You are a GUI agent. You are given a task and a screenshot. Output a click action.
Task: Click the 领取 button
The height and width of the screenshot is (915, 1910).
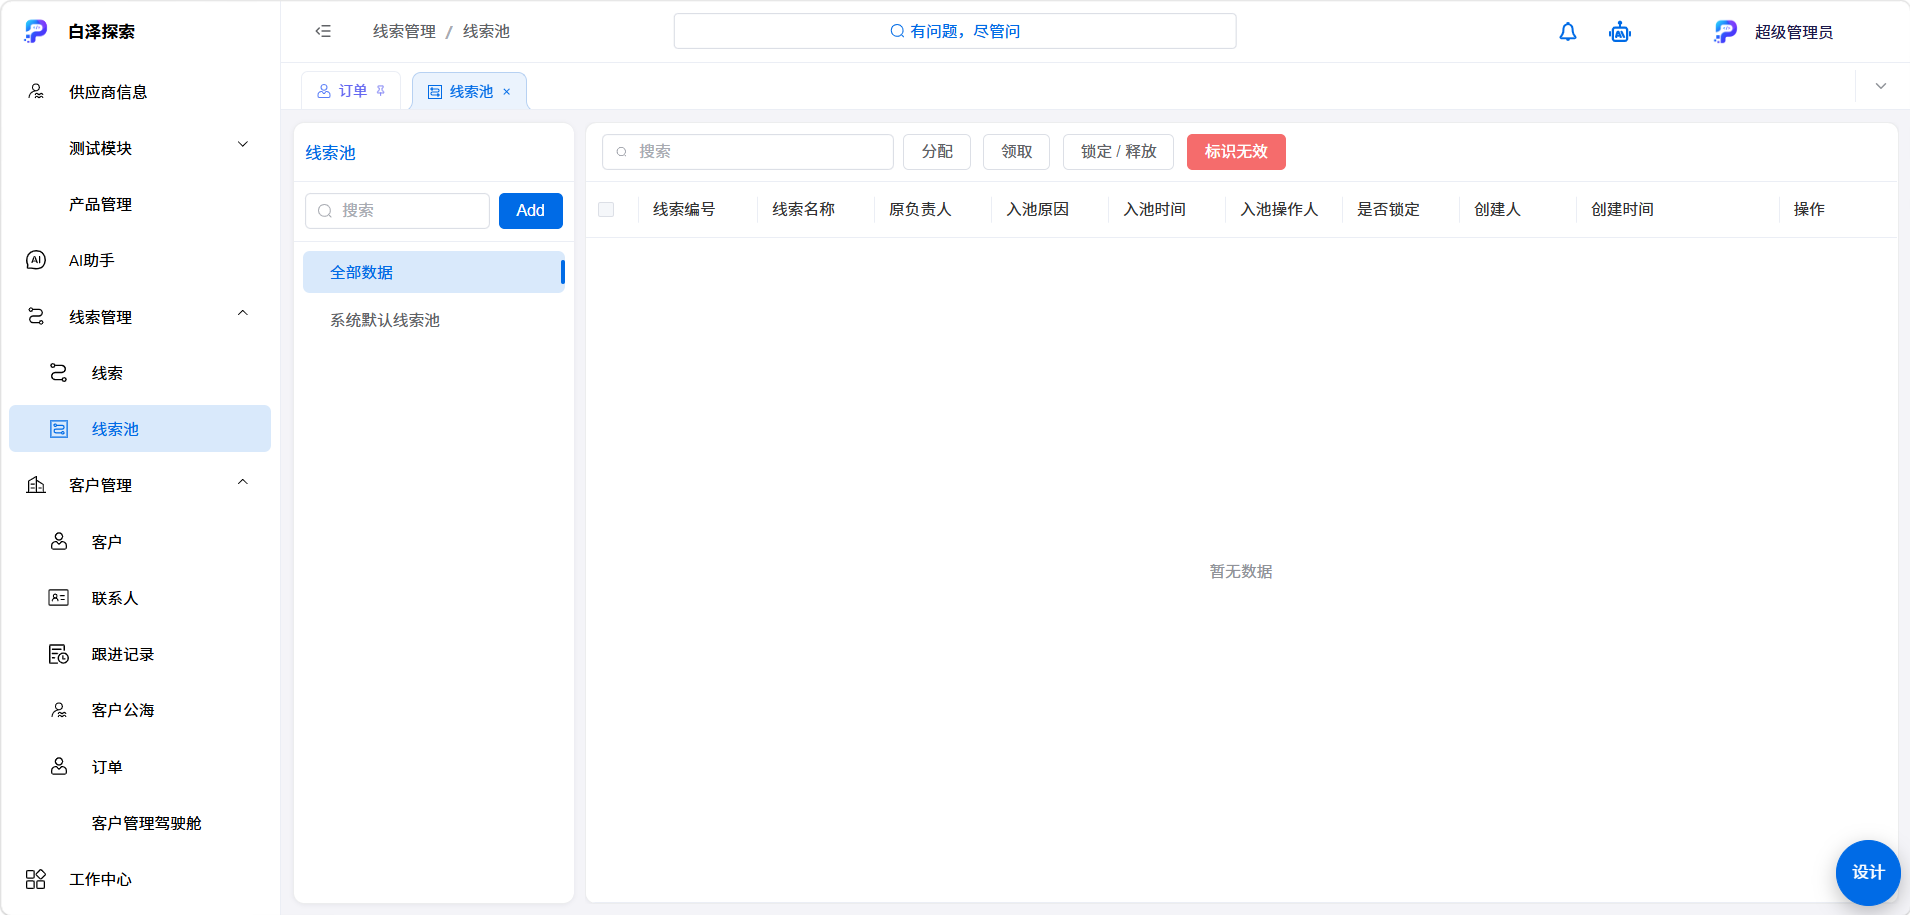(x=1017, y=152)
